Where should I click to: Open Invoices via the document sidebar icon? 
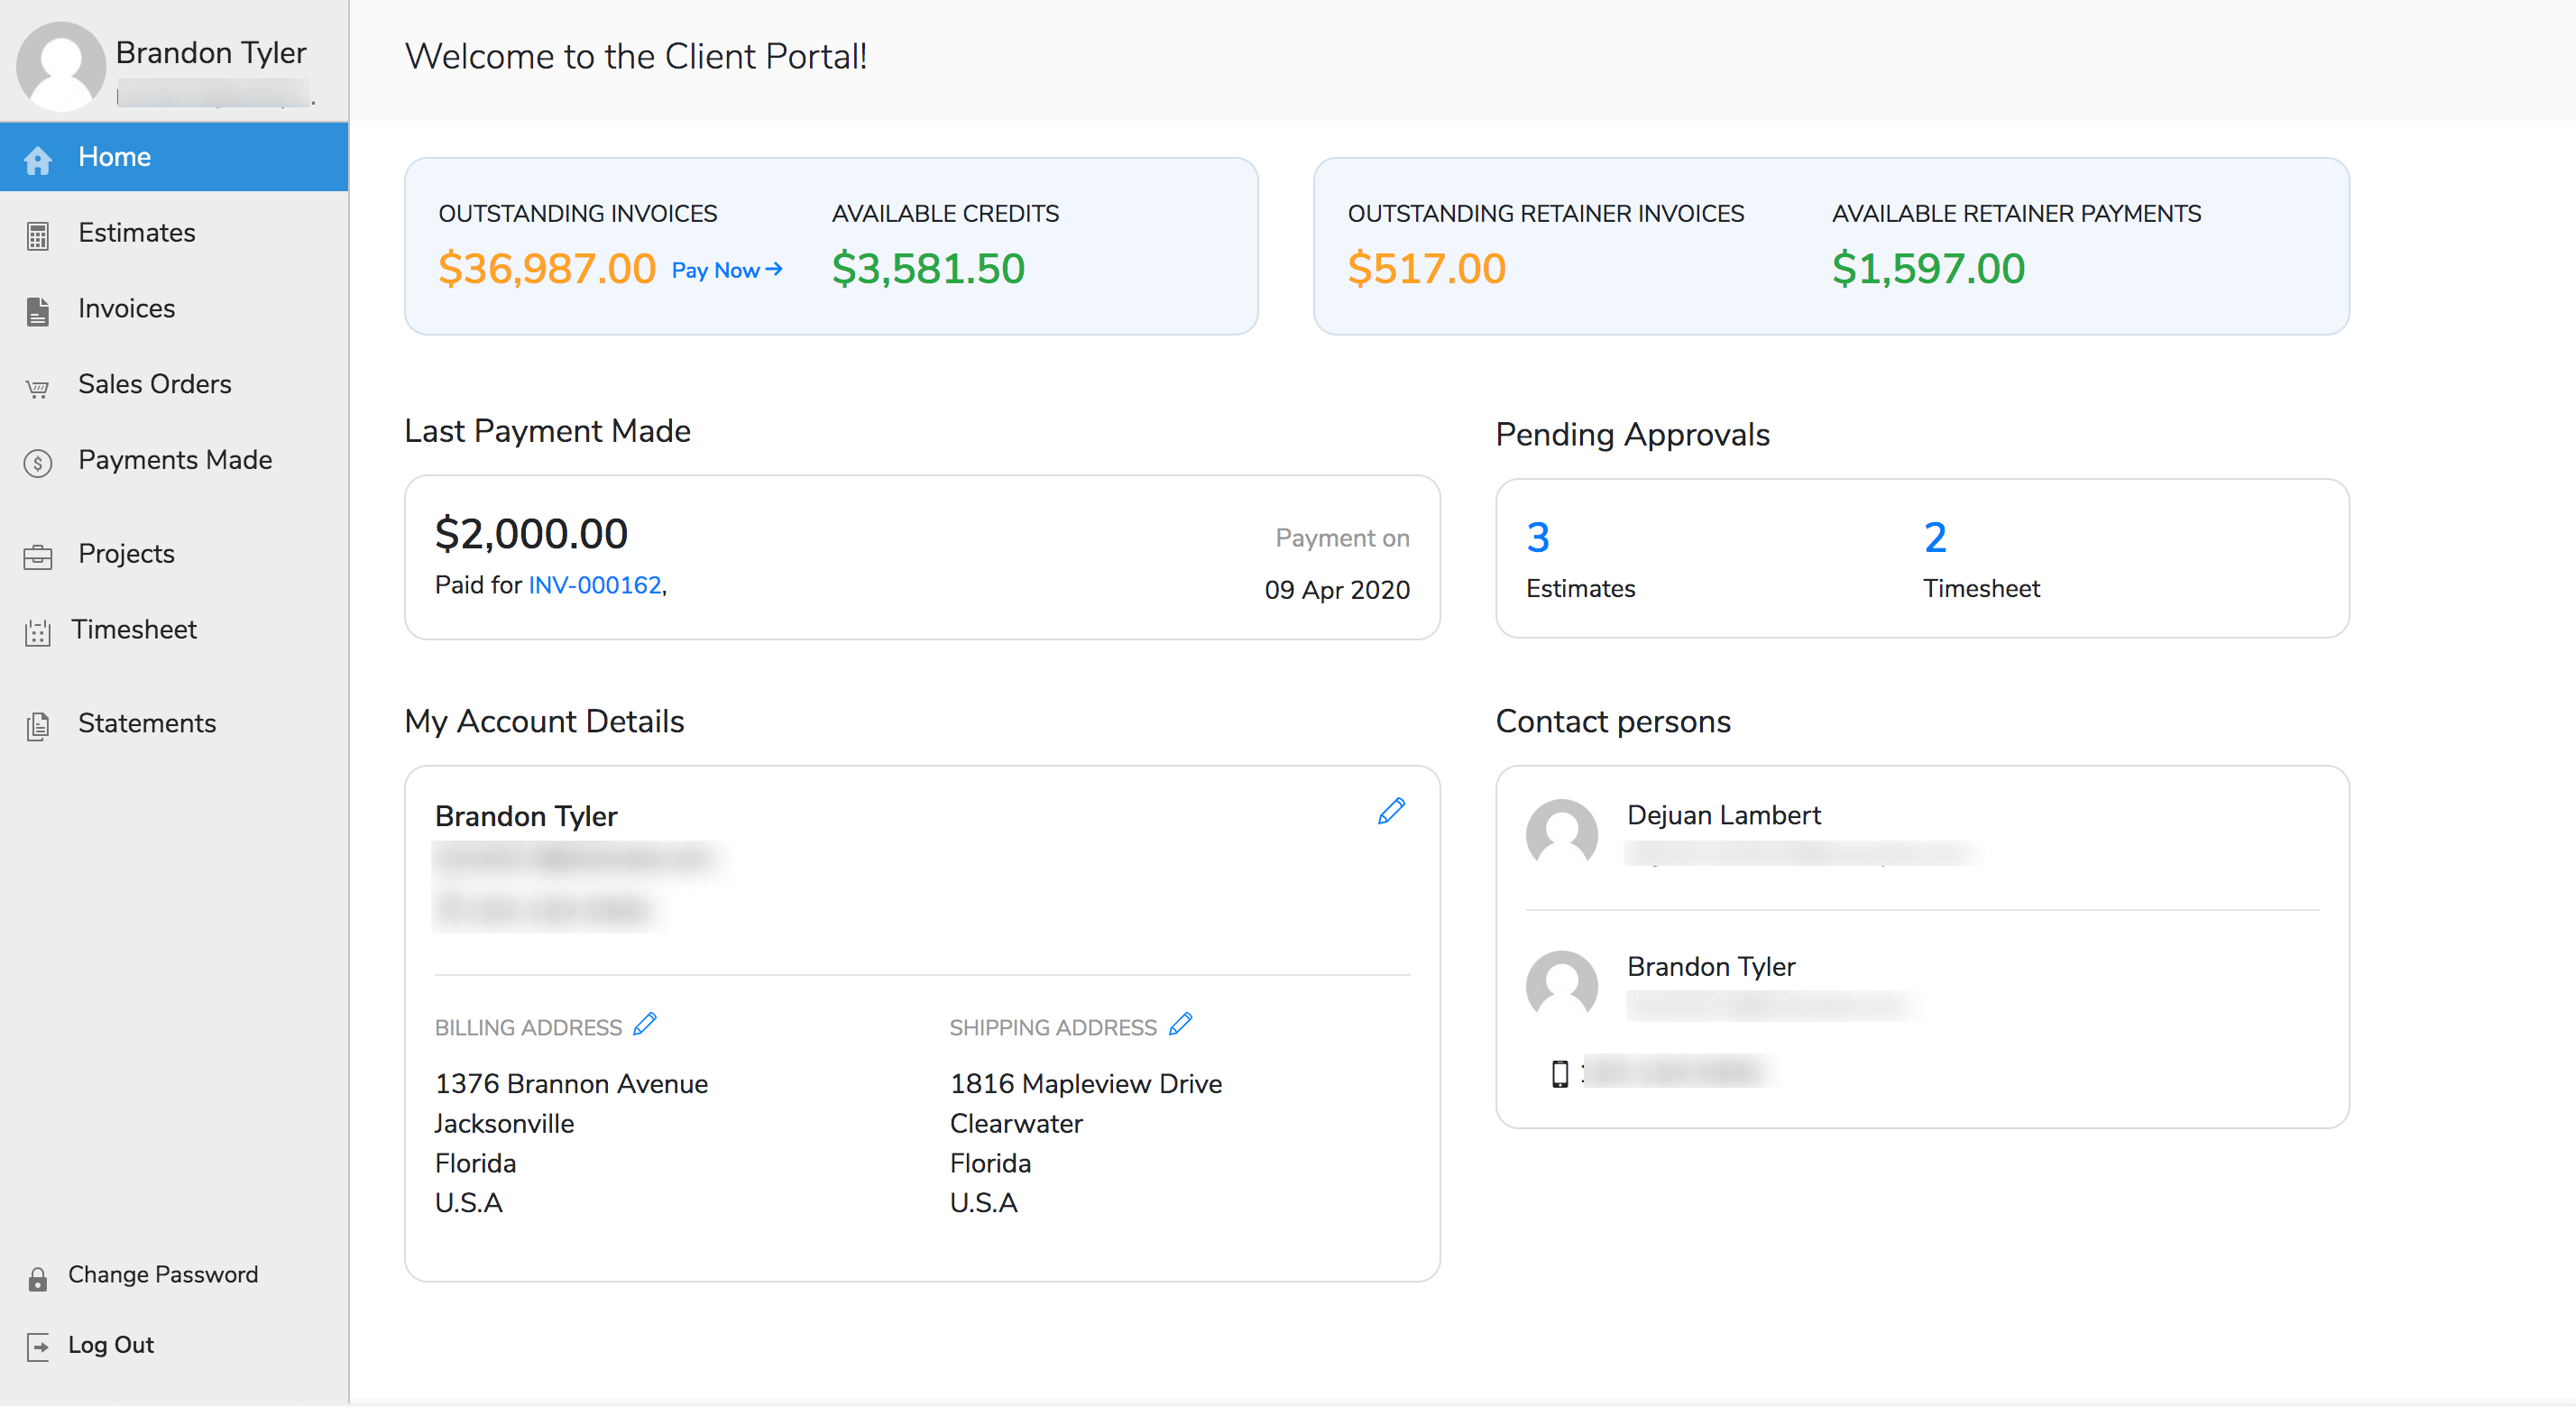[x=37, y=311]
